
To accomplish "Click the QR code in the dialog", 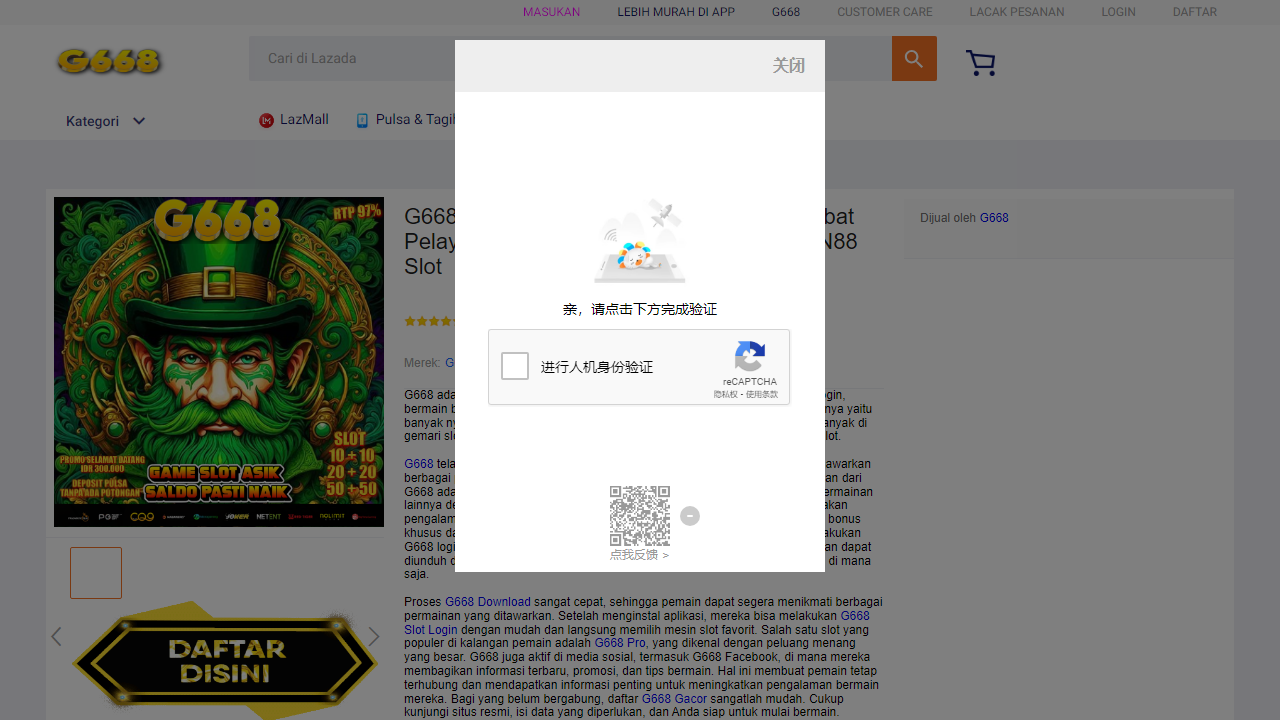I will coord(640,516).
